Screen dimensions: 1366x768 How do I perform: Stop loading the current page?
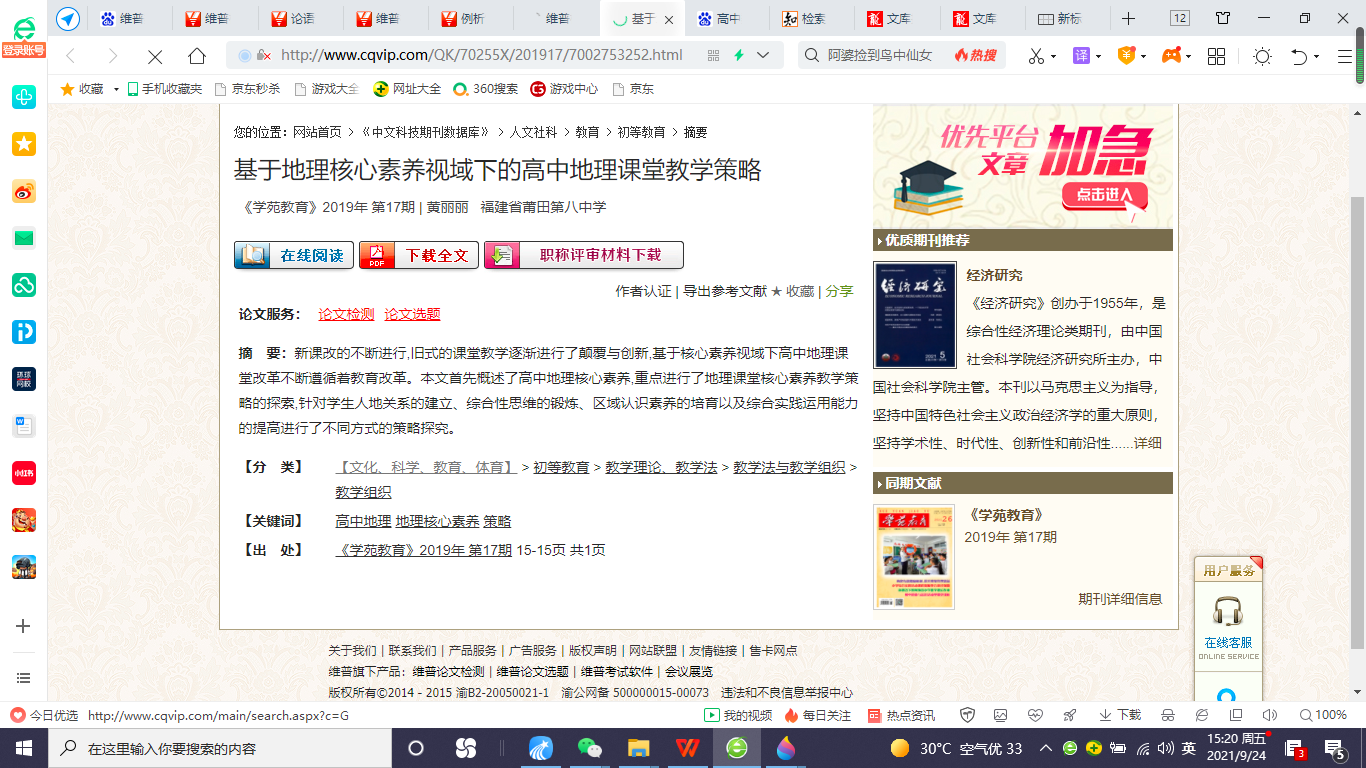pyautogui.click(x=155, y=56)
